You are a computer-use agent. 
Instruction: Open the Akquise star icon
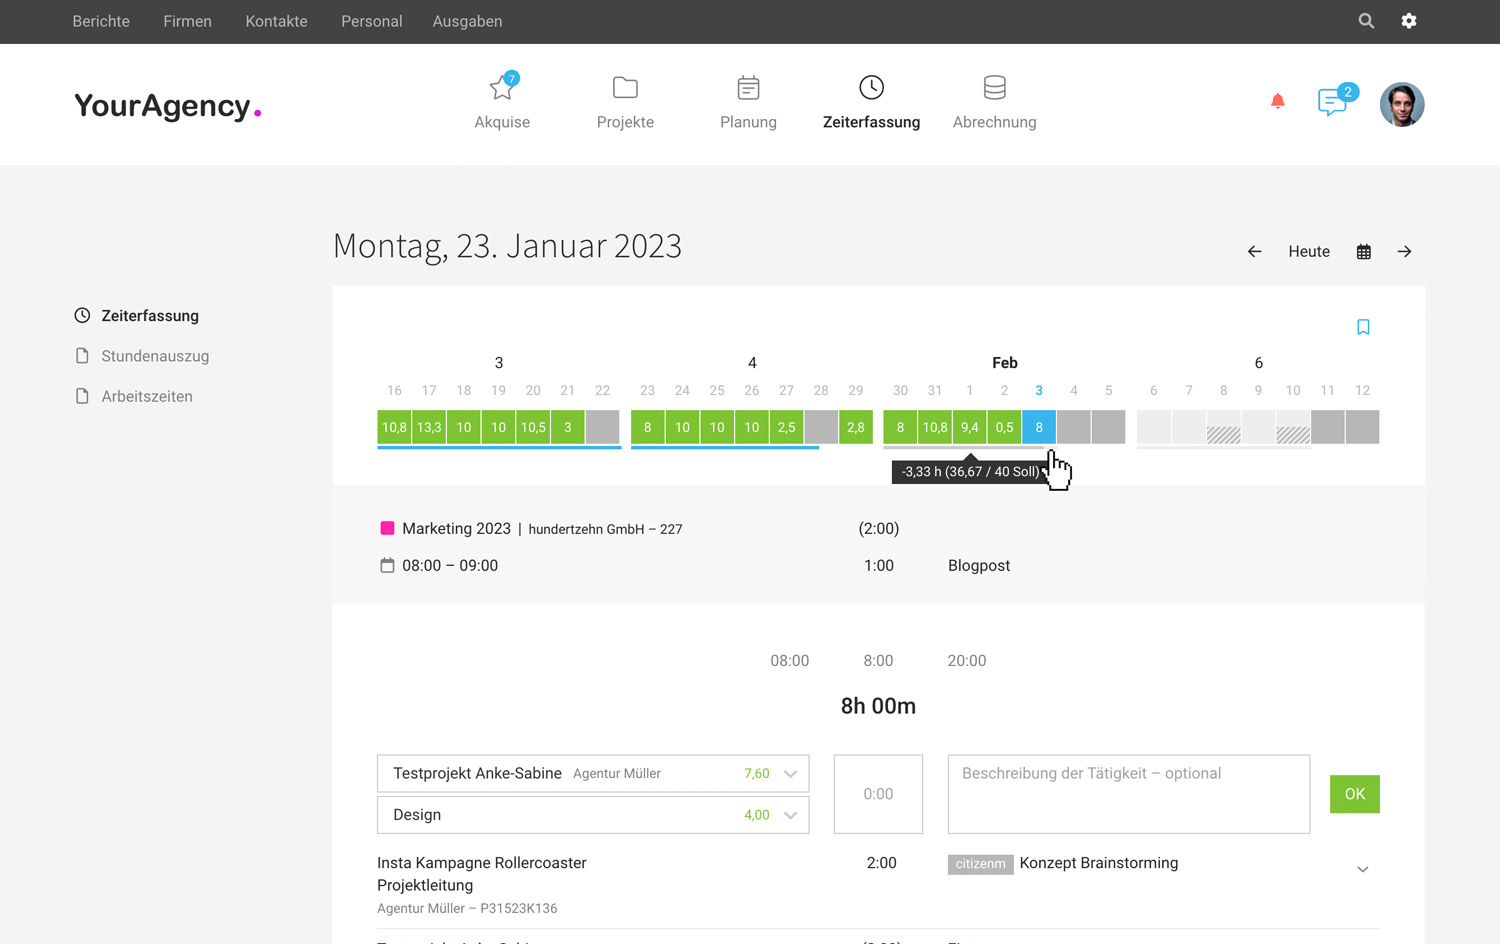(502, 88)
